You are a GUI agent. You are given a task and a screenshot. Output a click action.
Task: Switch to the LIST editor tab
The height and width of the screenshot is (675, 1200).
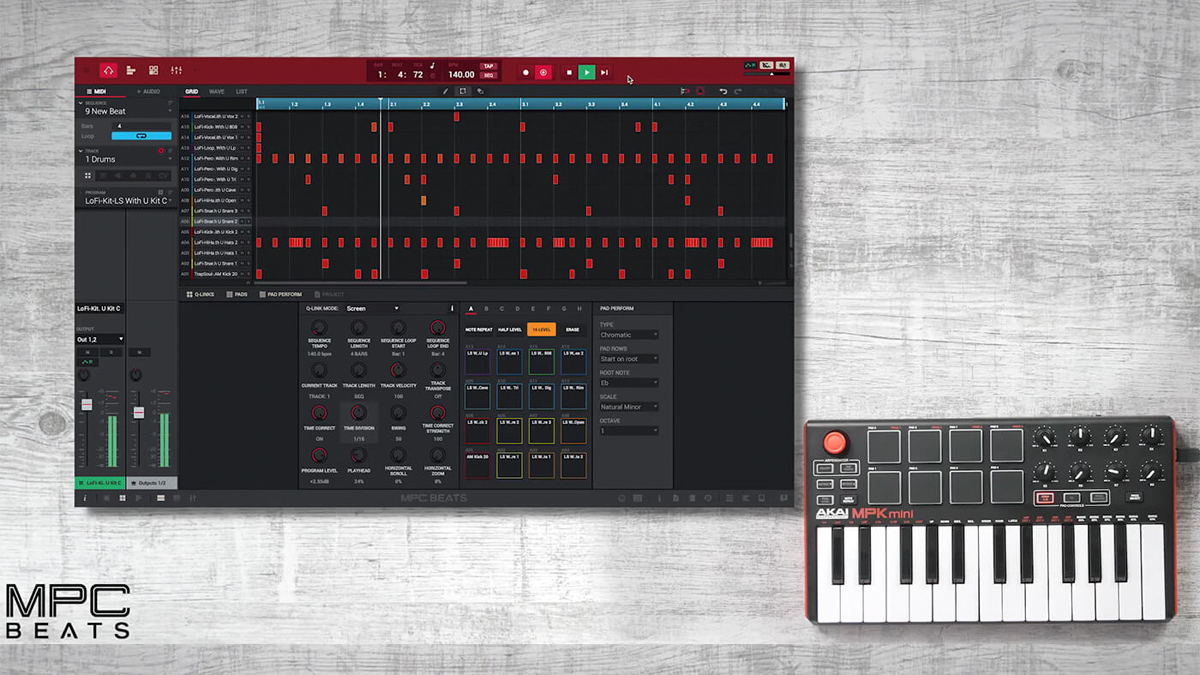(x=242, y=91)
